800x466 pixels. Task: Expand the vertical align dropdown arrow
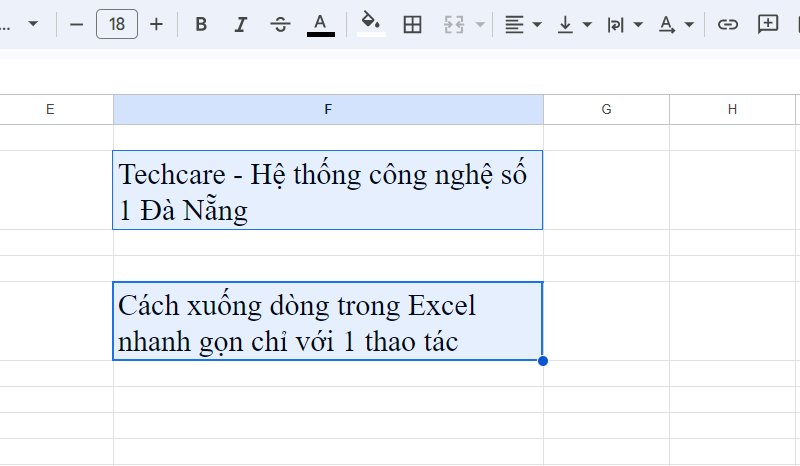pos(587,24)
